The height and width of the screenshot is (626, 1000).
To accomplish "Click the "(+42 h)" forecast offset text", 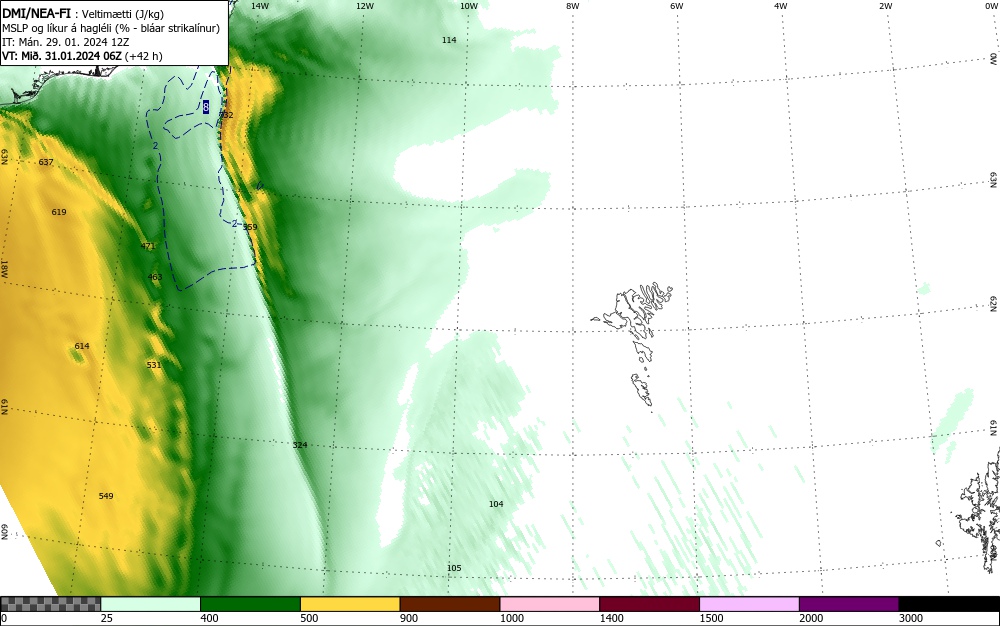I will pos(143,56).
